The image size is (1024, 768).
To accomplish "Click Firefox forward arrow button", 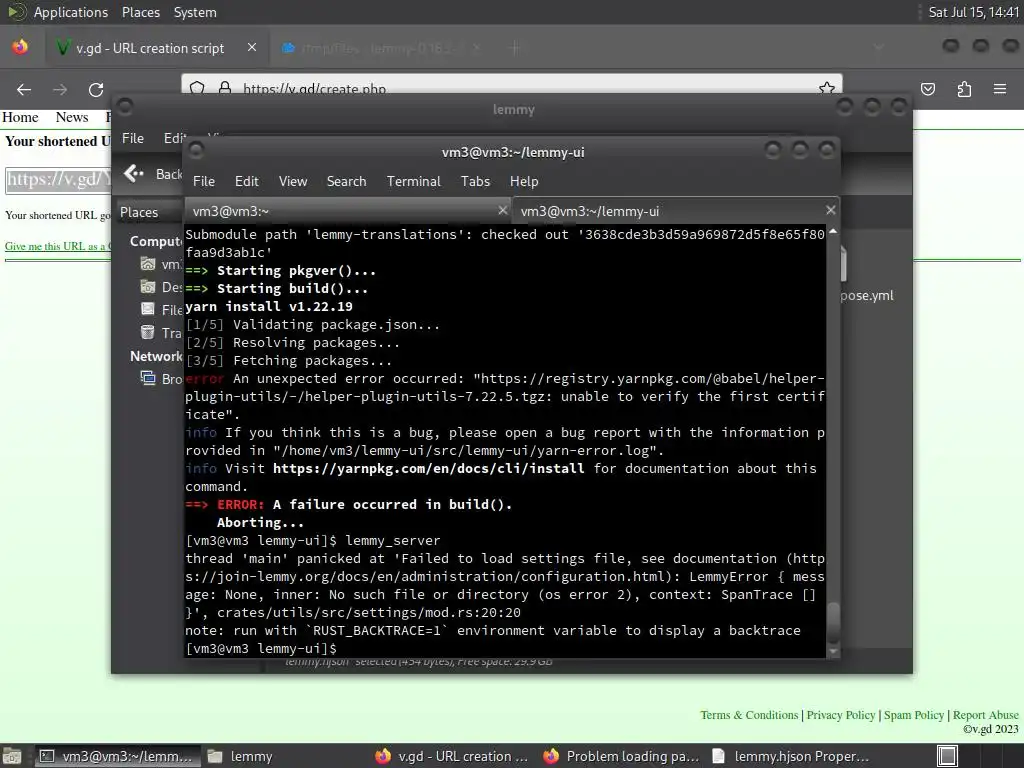I will [x=60, y=89].
